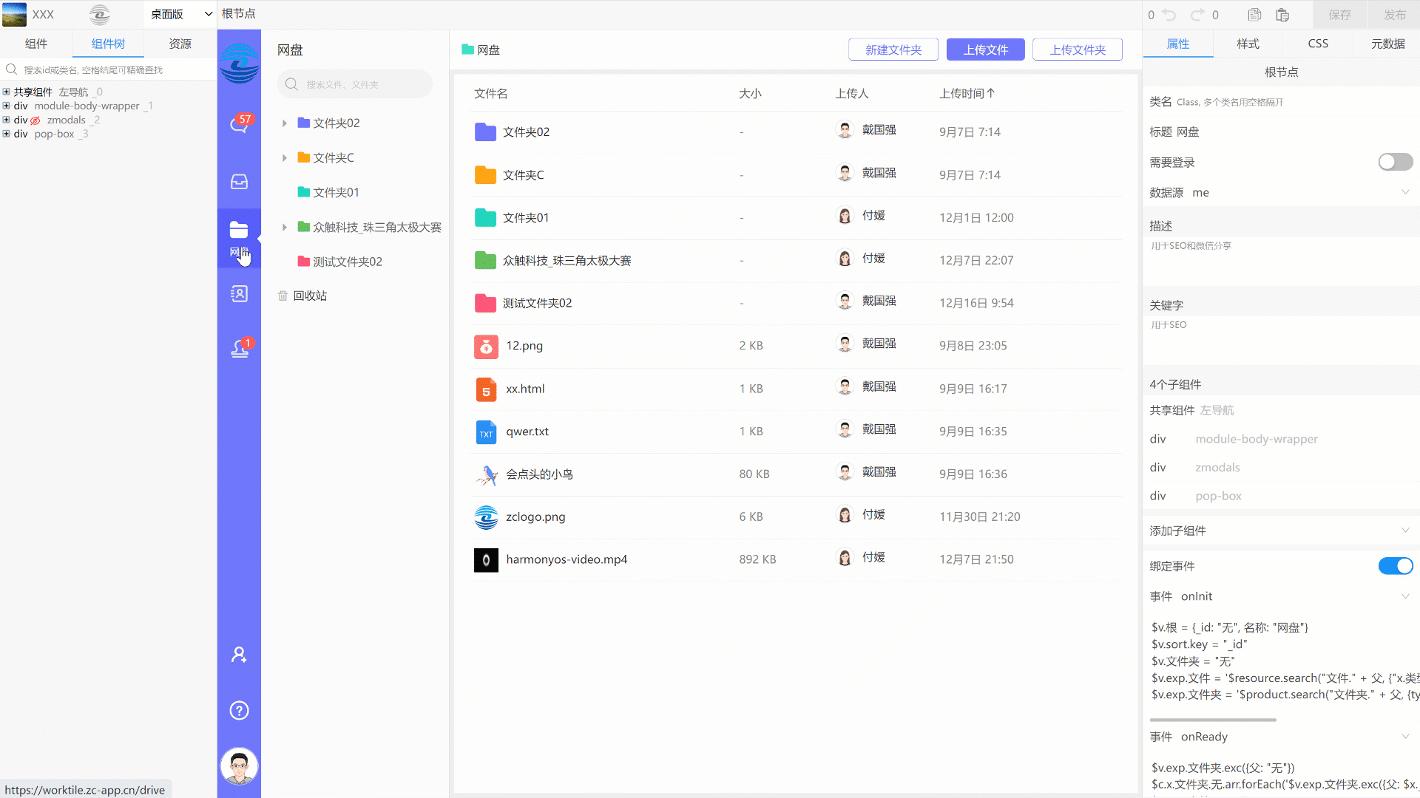Open the approval stamp icon with badge 1
Viewport: 1420px width, 798px height.
coord(239,347)
